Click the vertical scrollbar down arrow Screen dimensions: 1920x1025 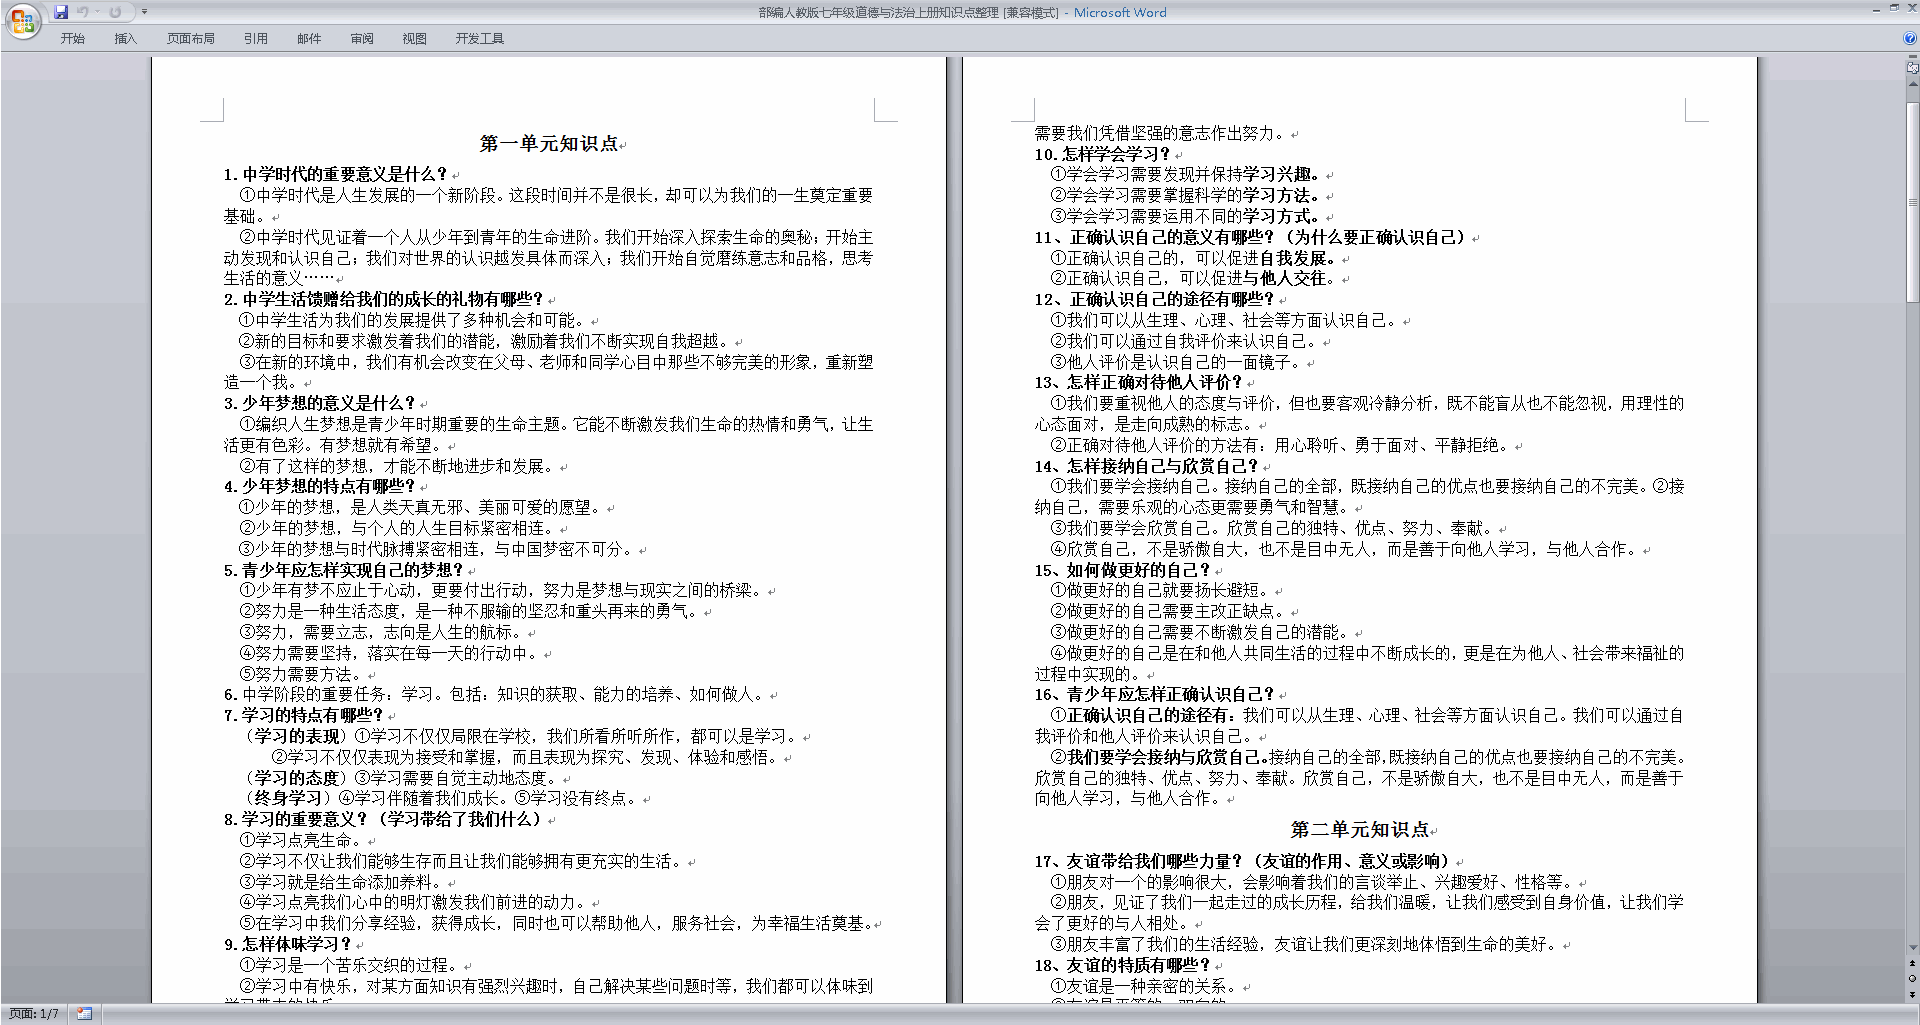(x=1913, y=948)
